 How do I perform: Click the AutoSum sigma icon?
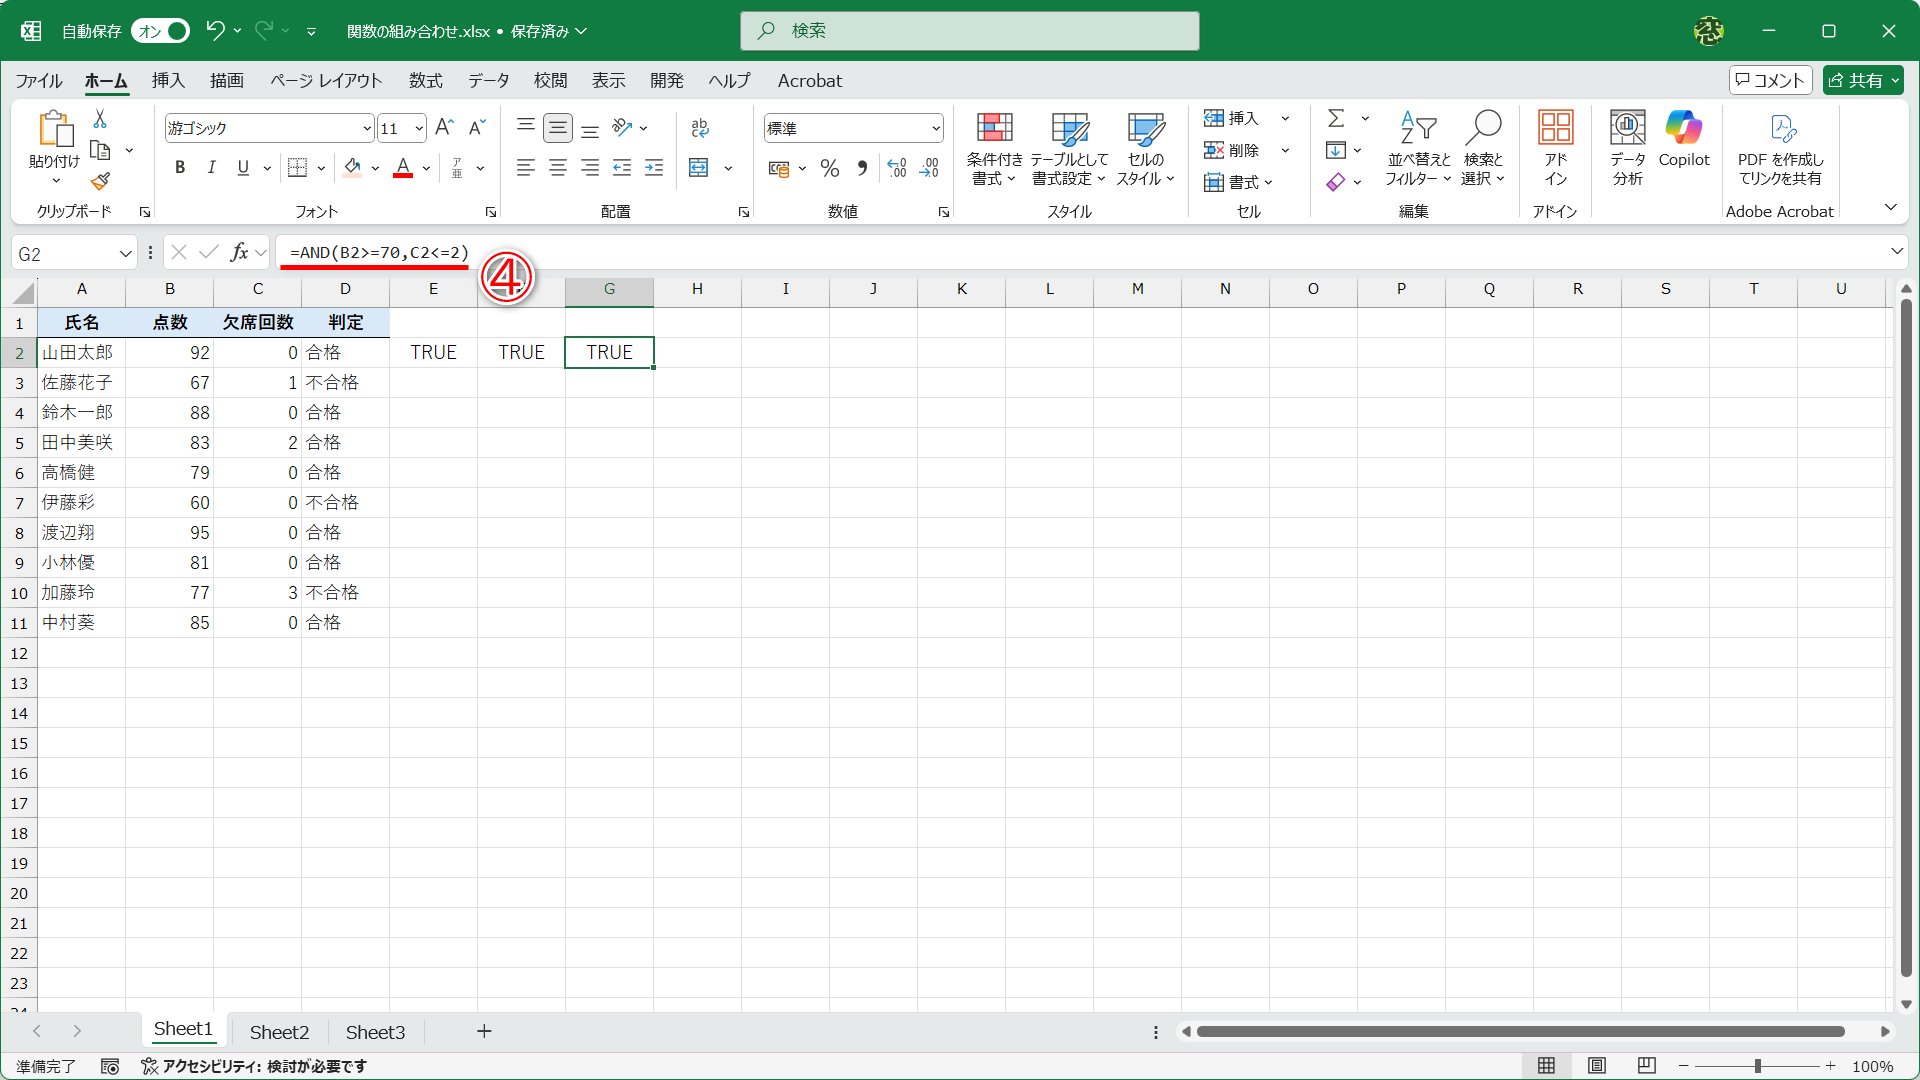(1335, 119)
